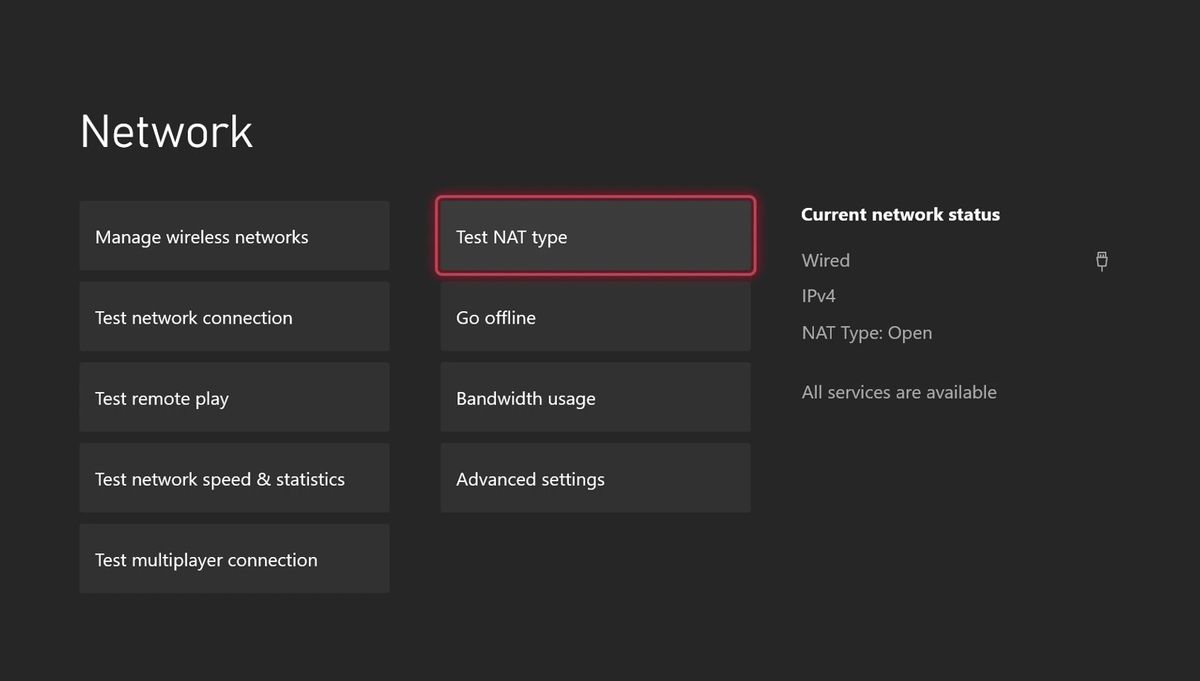1200x681 pixels.
Task: Select the Current network status header
Action: coord(900,214)
